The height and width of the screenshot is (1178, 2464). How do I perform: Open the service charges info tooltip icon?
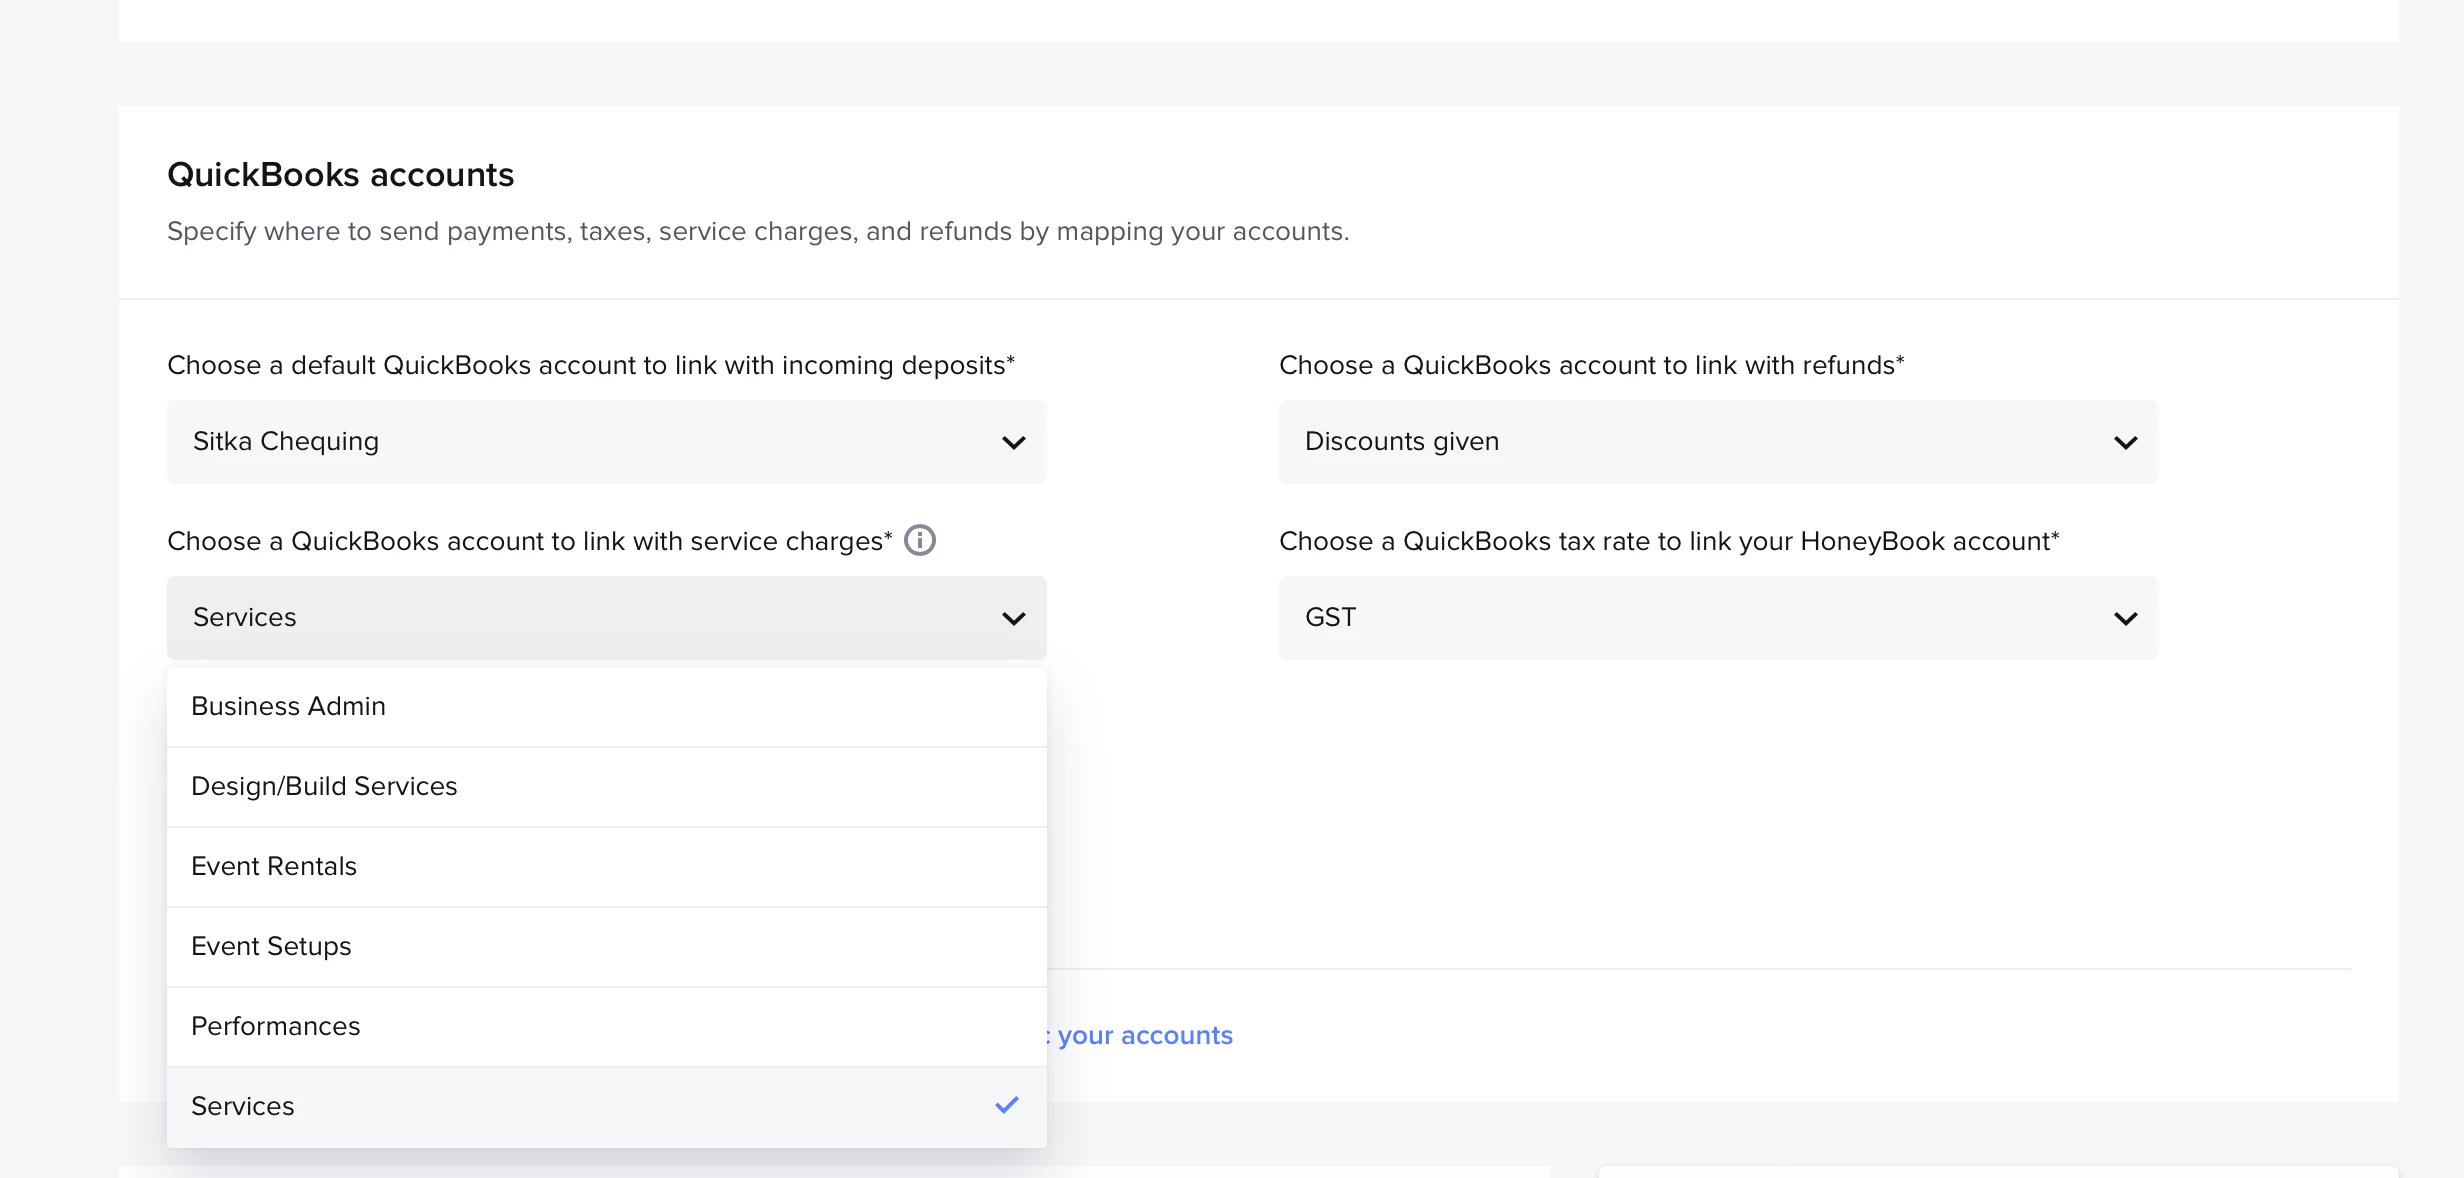click(920, 541)
